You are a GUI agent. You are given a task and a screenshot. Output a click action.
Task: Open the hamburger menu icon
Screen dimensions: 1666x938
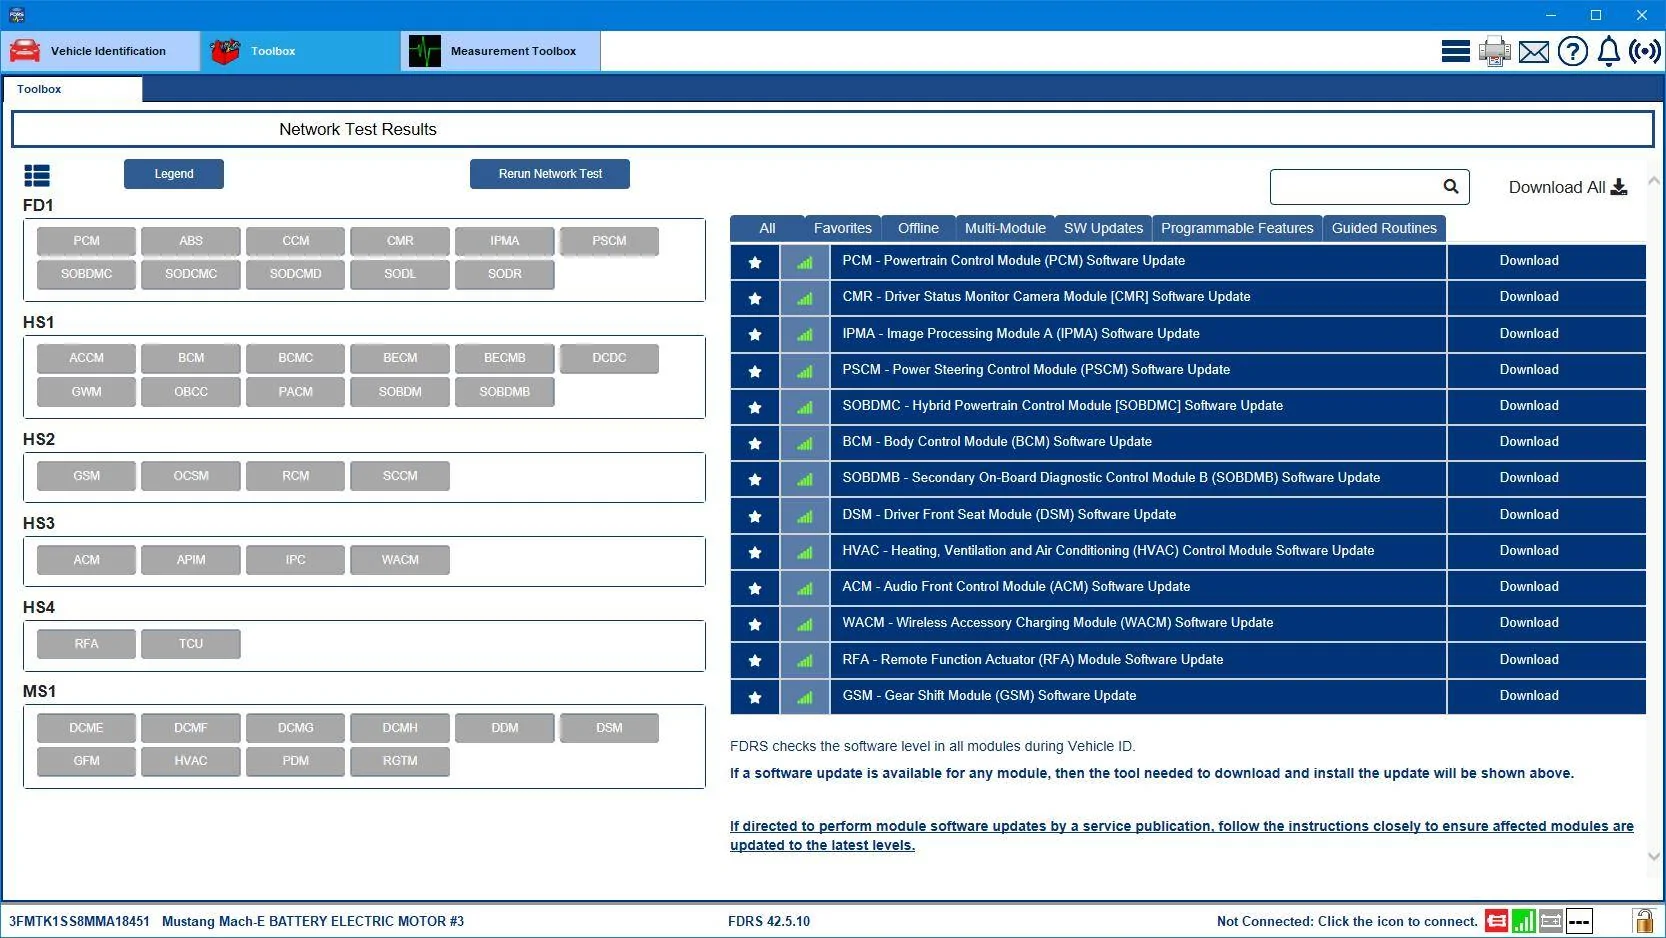point(1455,51)
